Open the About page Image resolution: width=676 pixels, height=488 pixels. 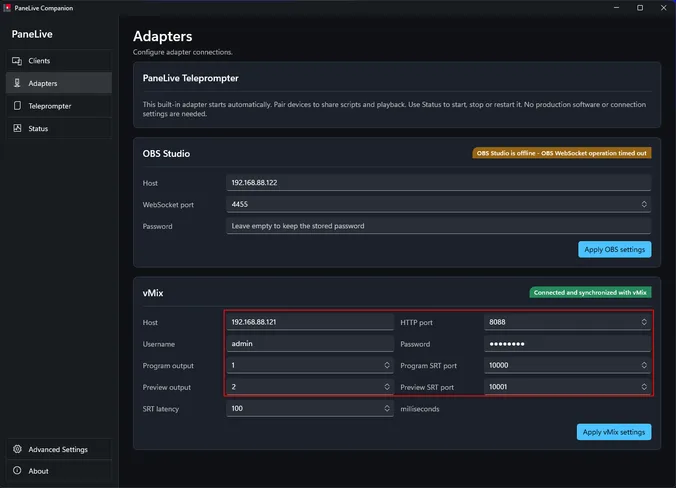[59, 471]
